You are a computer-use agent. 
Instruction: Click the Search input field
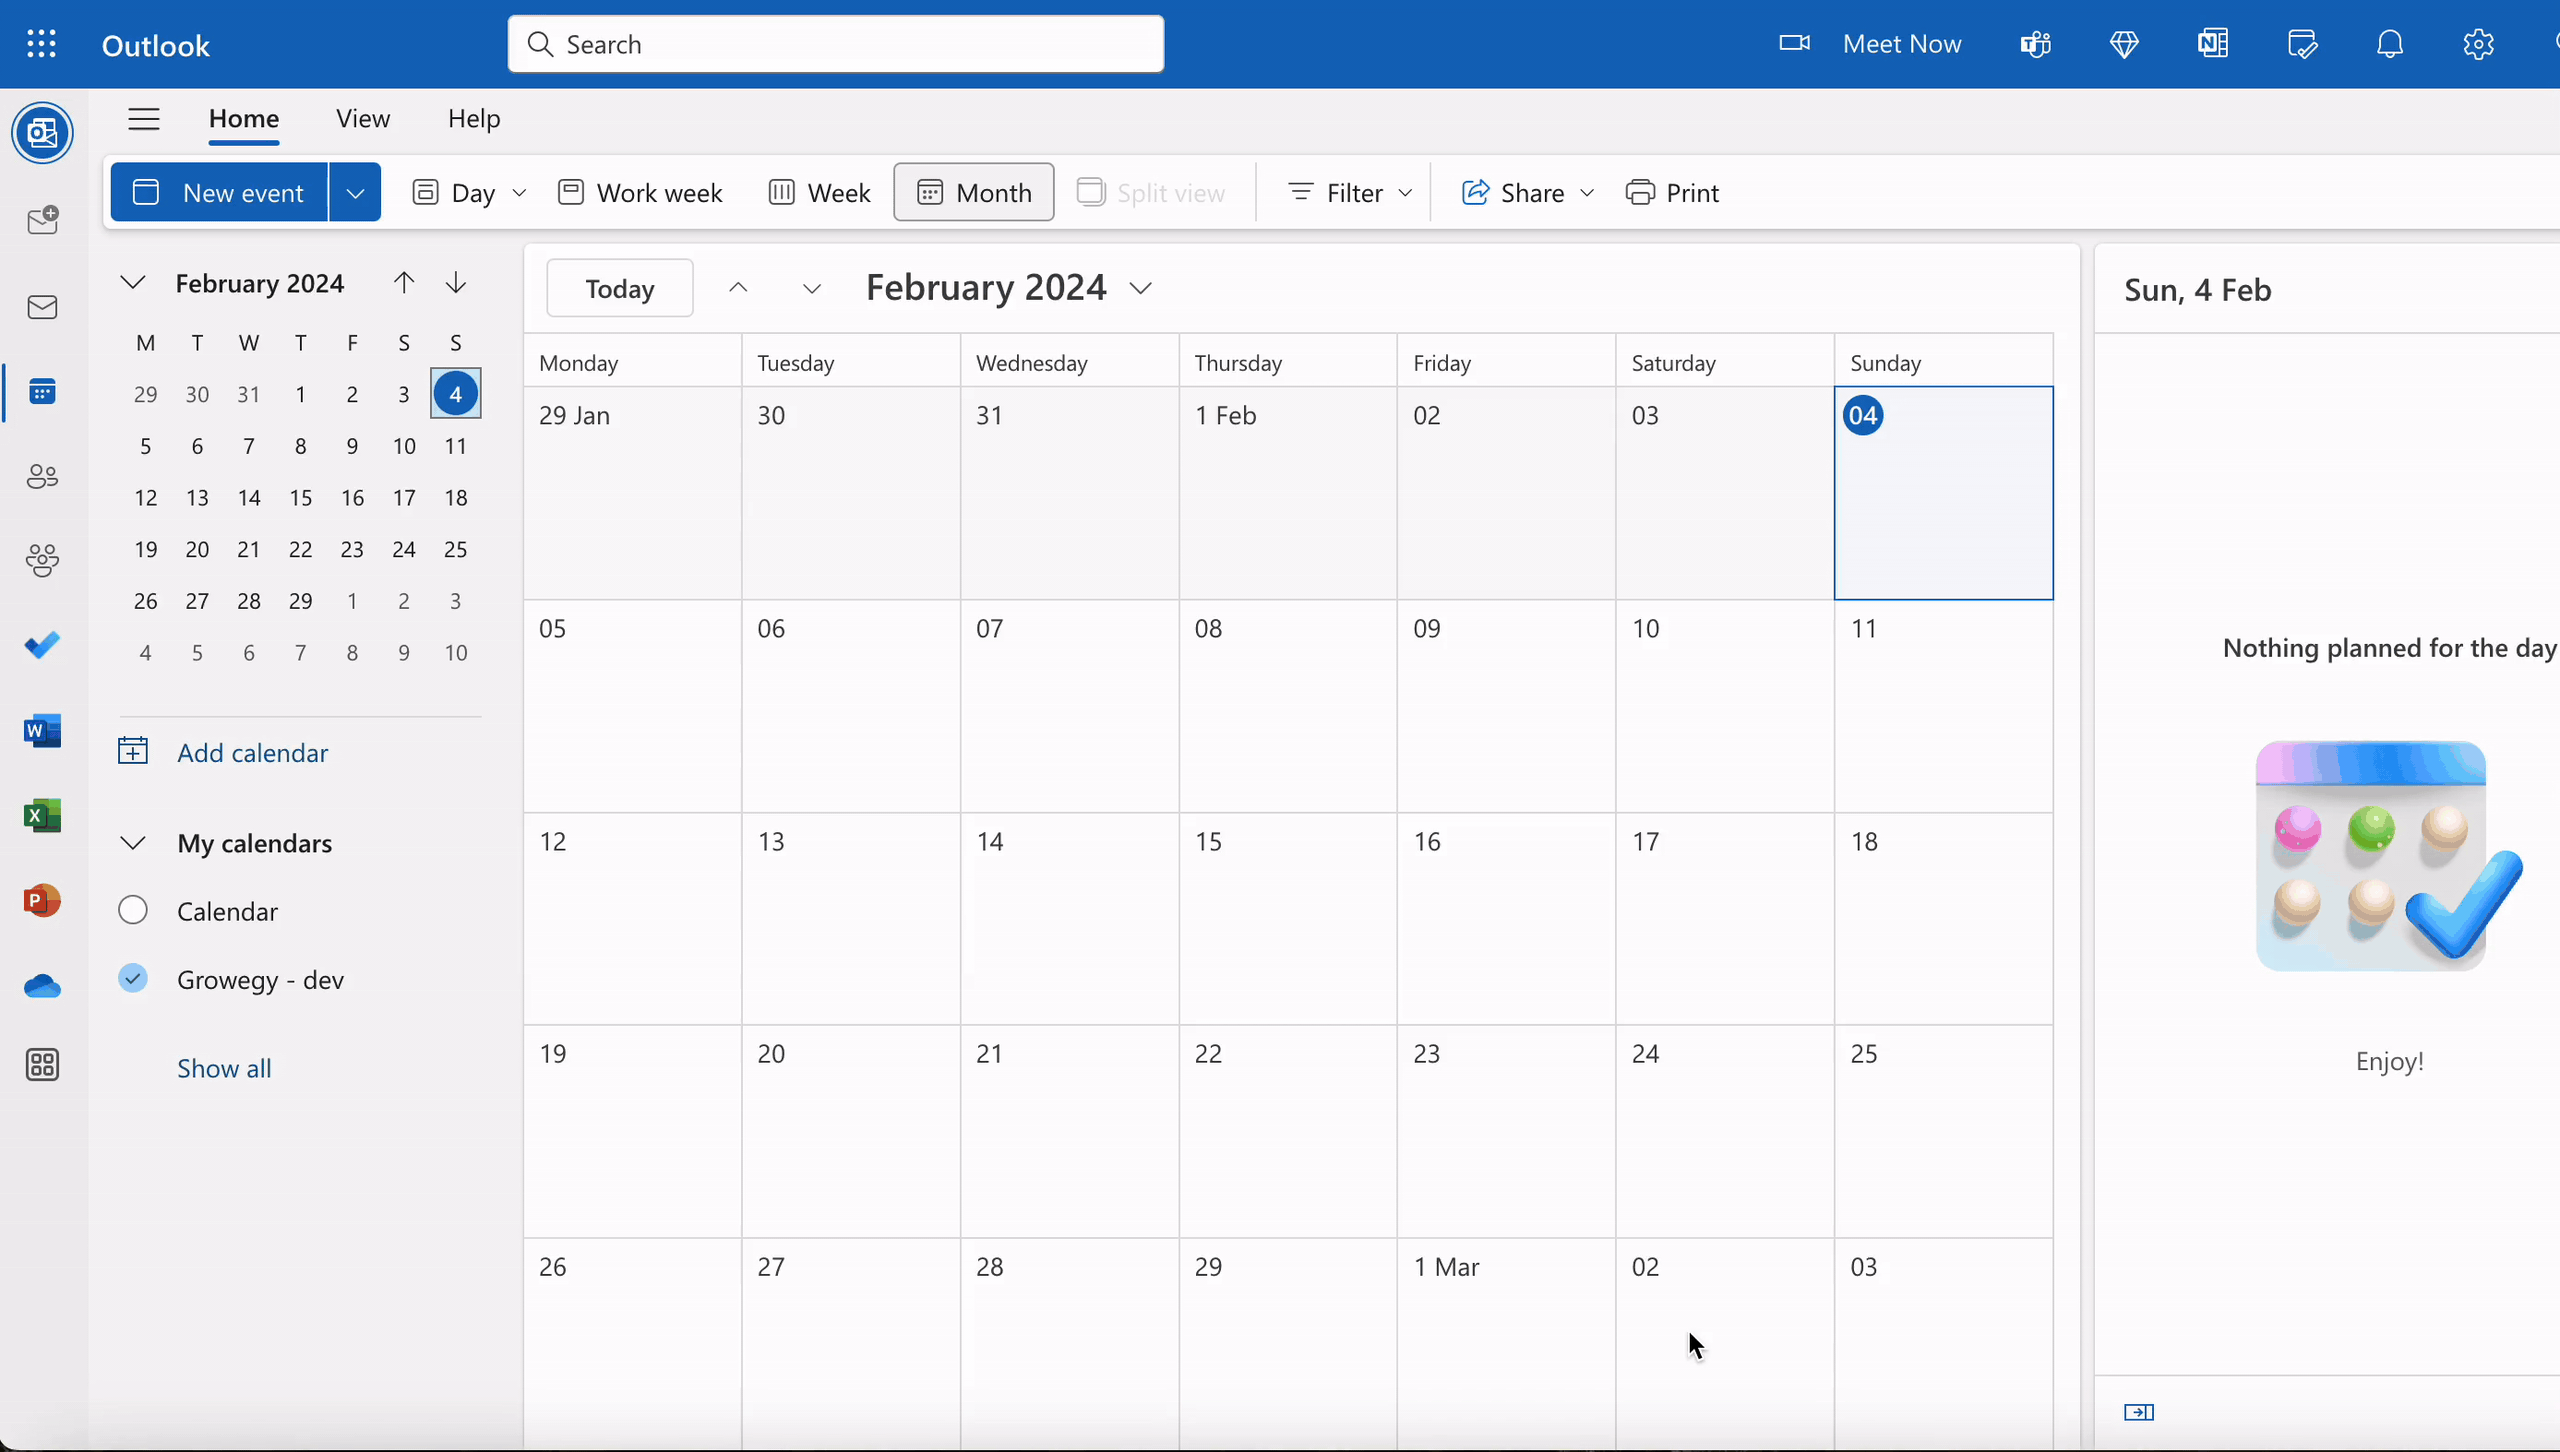[x=835, y=44]
